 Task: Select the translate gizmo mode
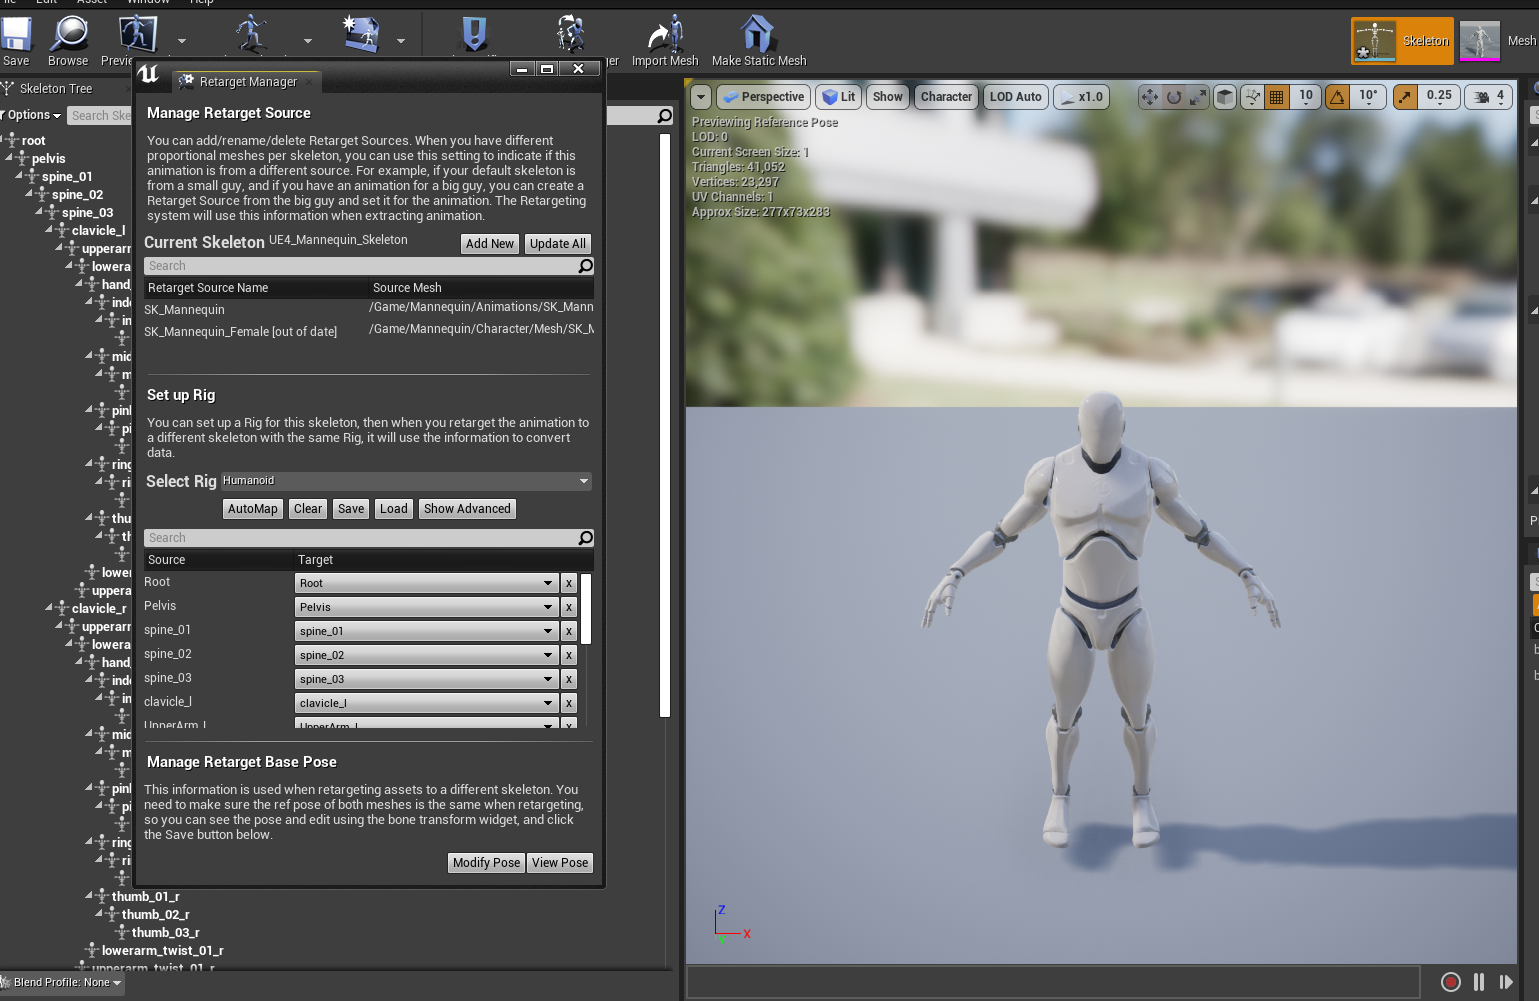(1149, 97)
